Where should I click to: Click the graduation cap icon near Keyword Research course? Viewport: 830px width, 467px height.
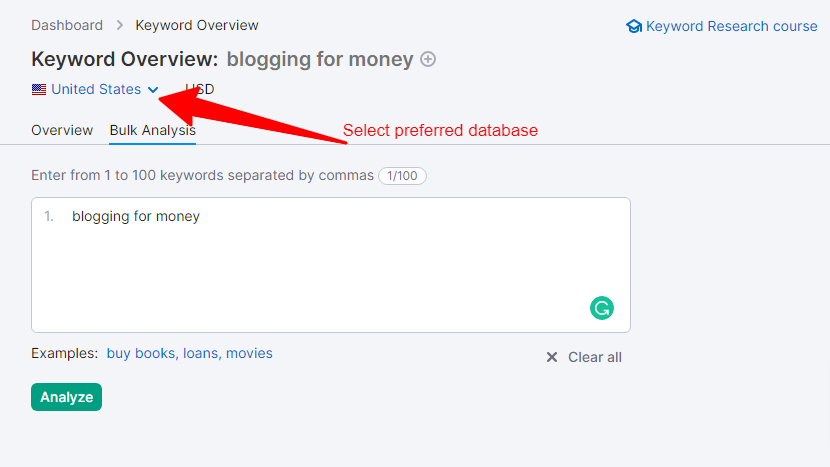click(x=634, y=26)
